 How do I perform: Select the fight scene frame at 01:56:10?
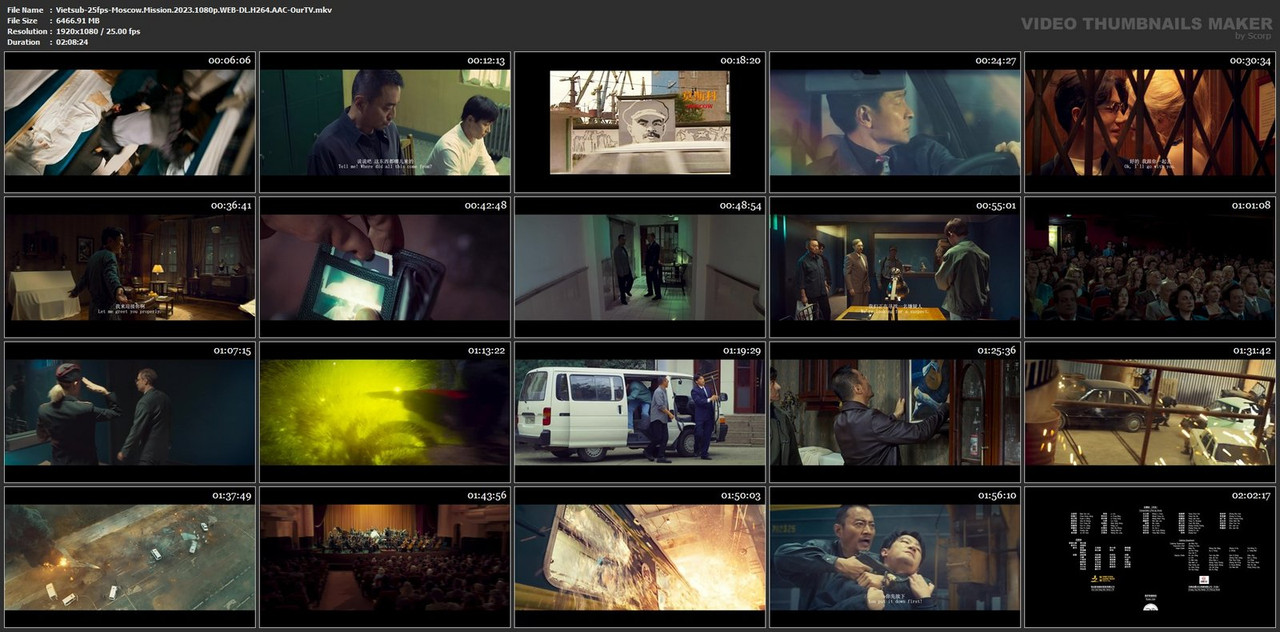point(895,557)
